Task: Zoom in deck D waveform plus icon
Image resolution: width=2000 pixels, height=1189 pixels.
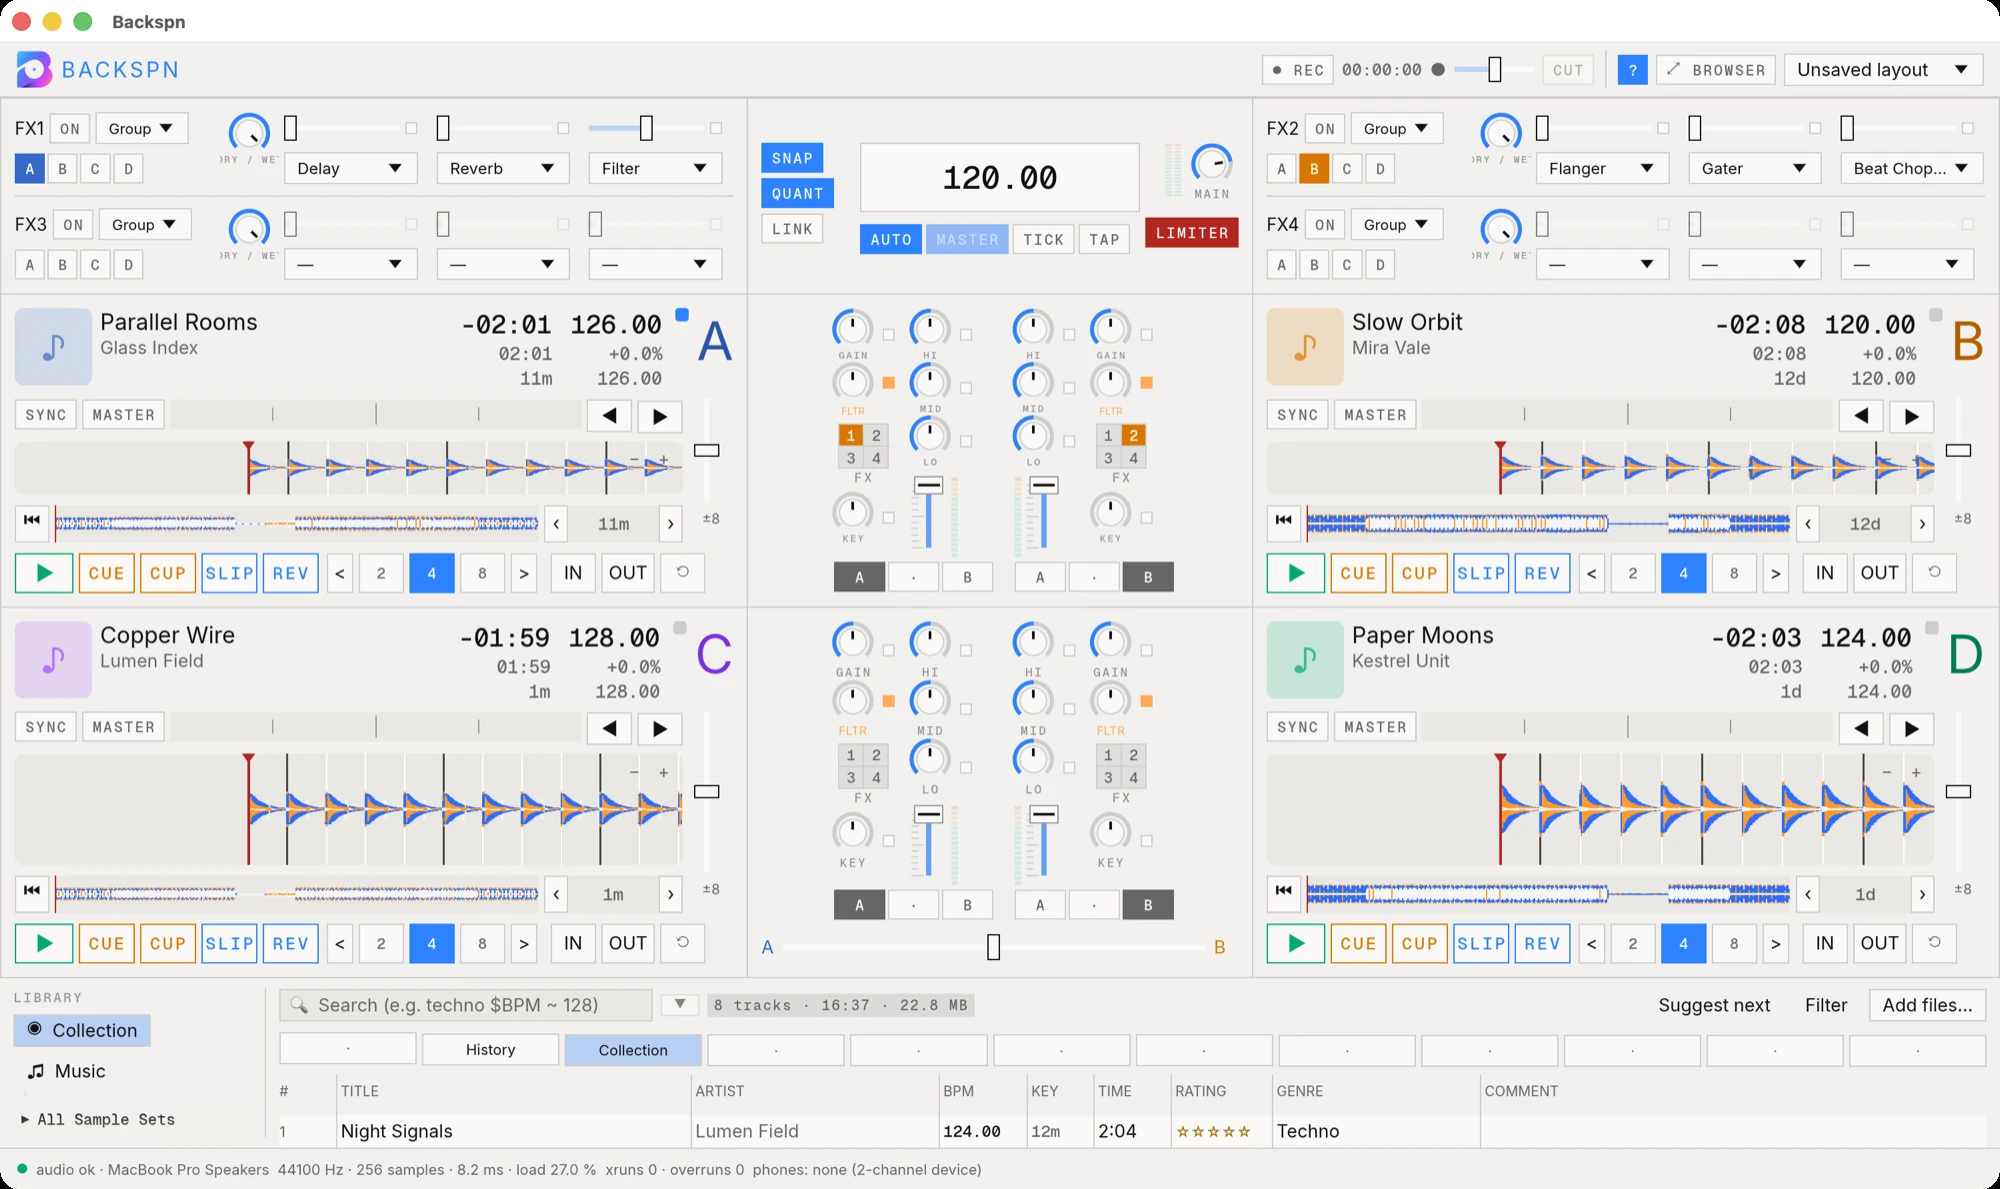Action: coord(1916,772)
